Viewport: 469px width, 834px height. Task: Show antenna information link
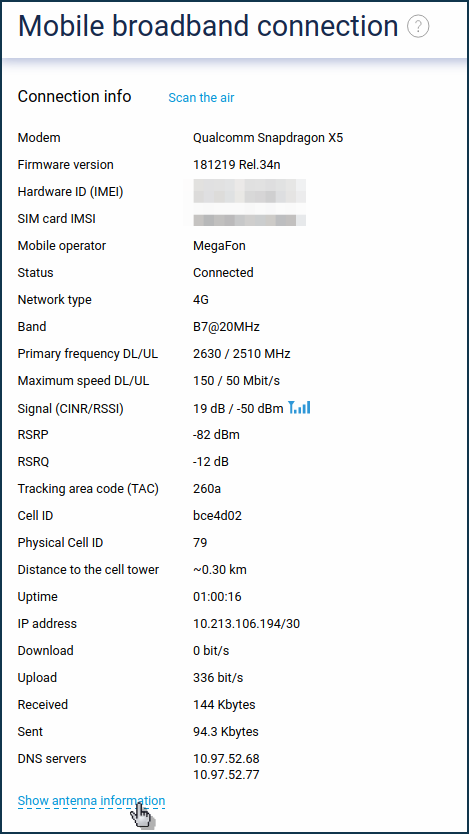point(91,800)
